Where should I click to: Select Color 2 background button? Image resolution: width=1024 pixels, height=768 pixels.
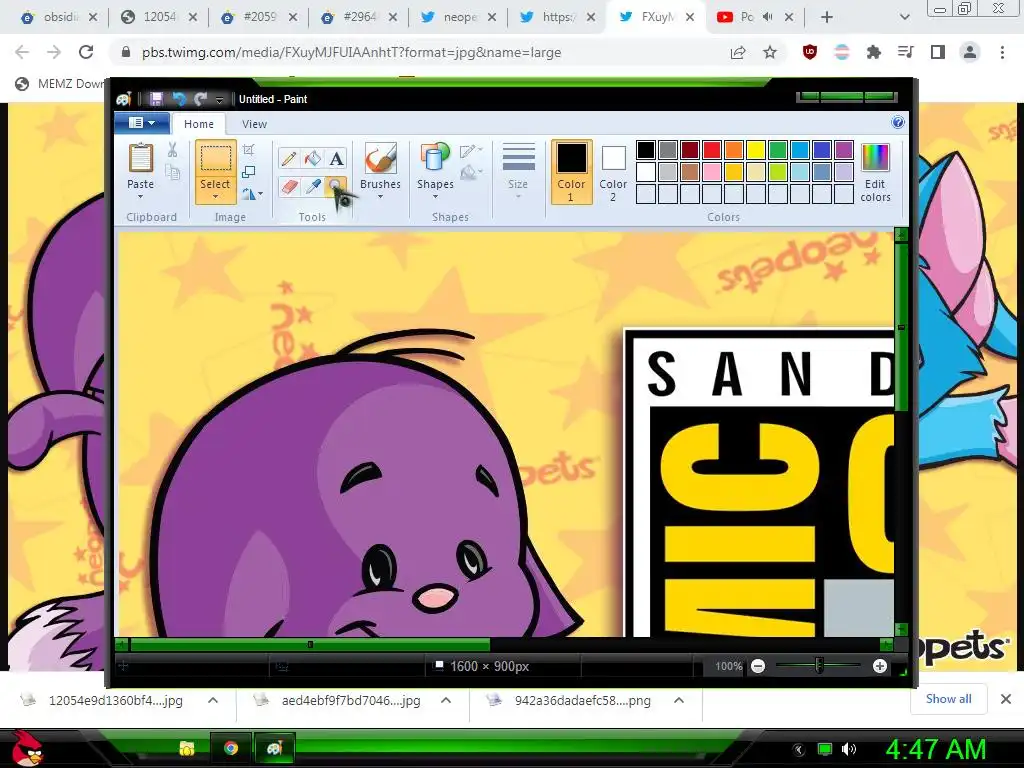613,172
